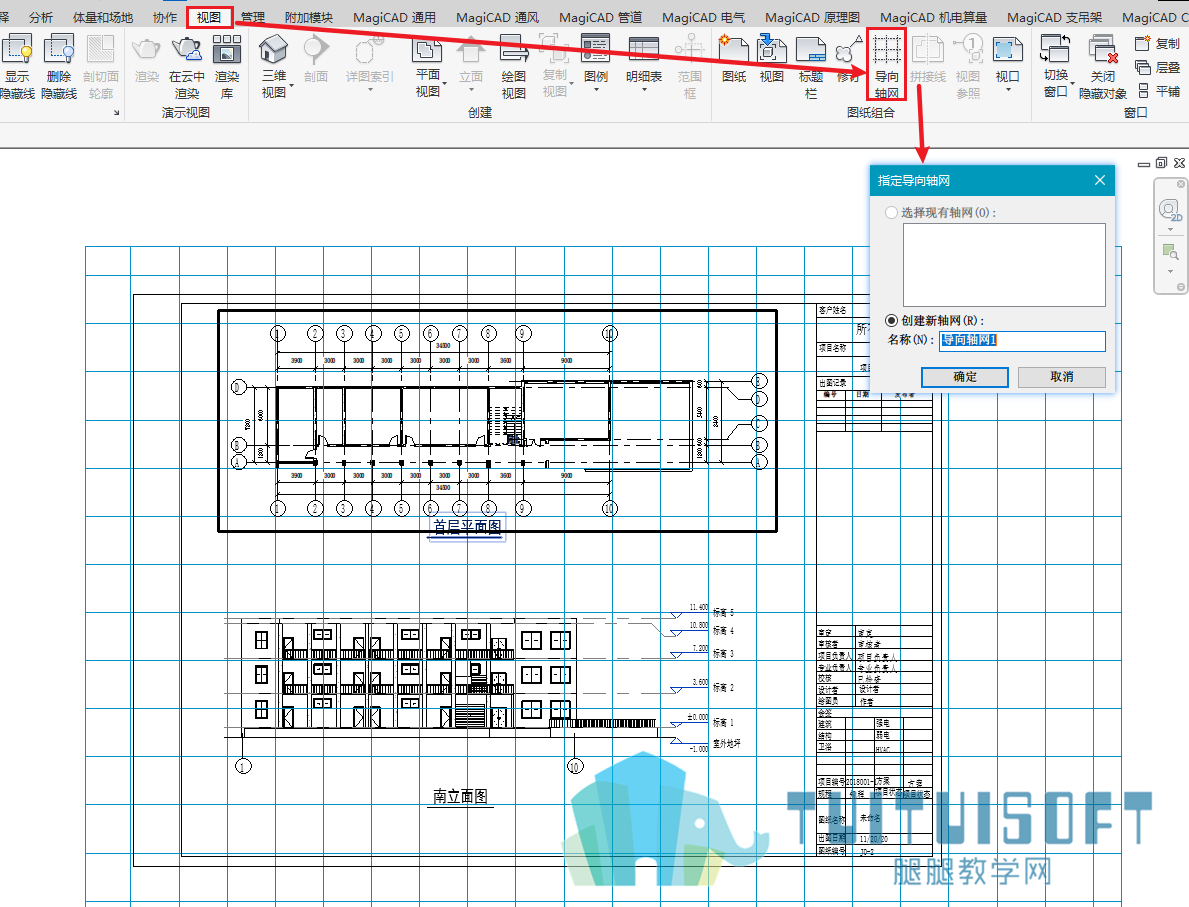Click the guide grid name input field
The height and width of the screenshot is (907, 1189).
click(1022, 341)
